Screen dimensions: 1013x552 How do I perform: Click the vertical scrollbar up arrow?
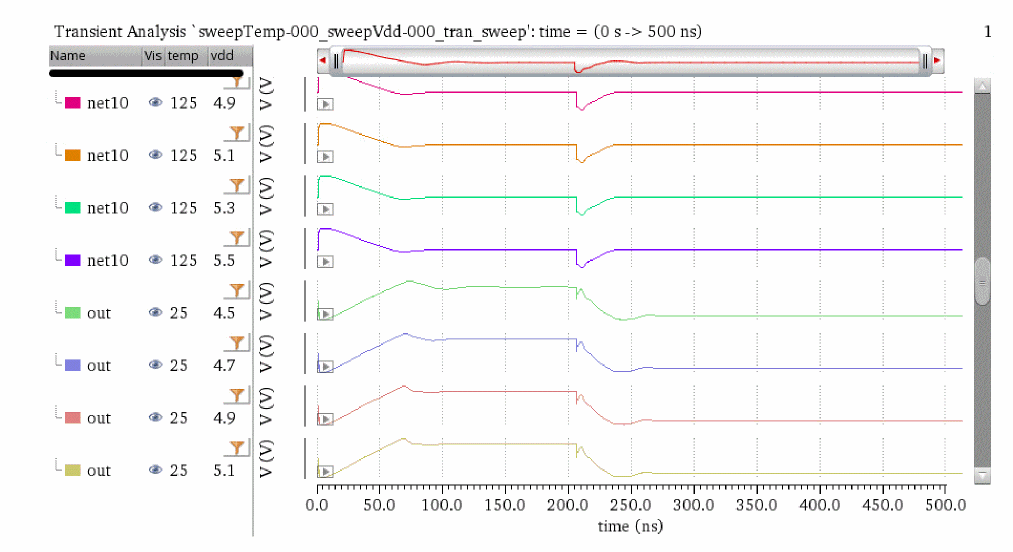982,85
